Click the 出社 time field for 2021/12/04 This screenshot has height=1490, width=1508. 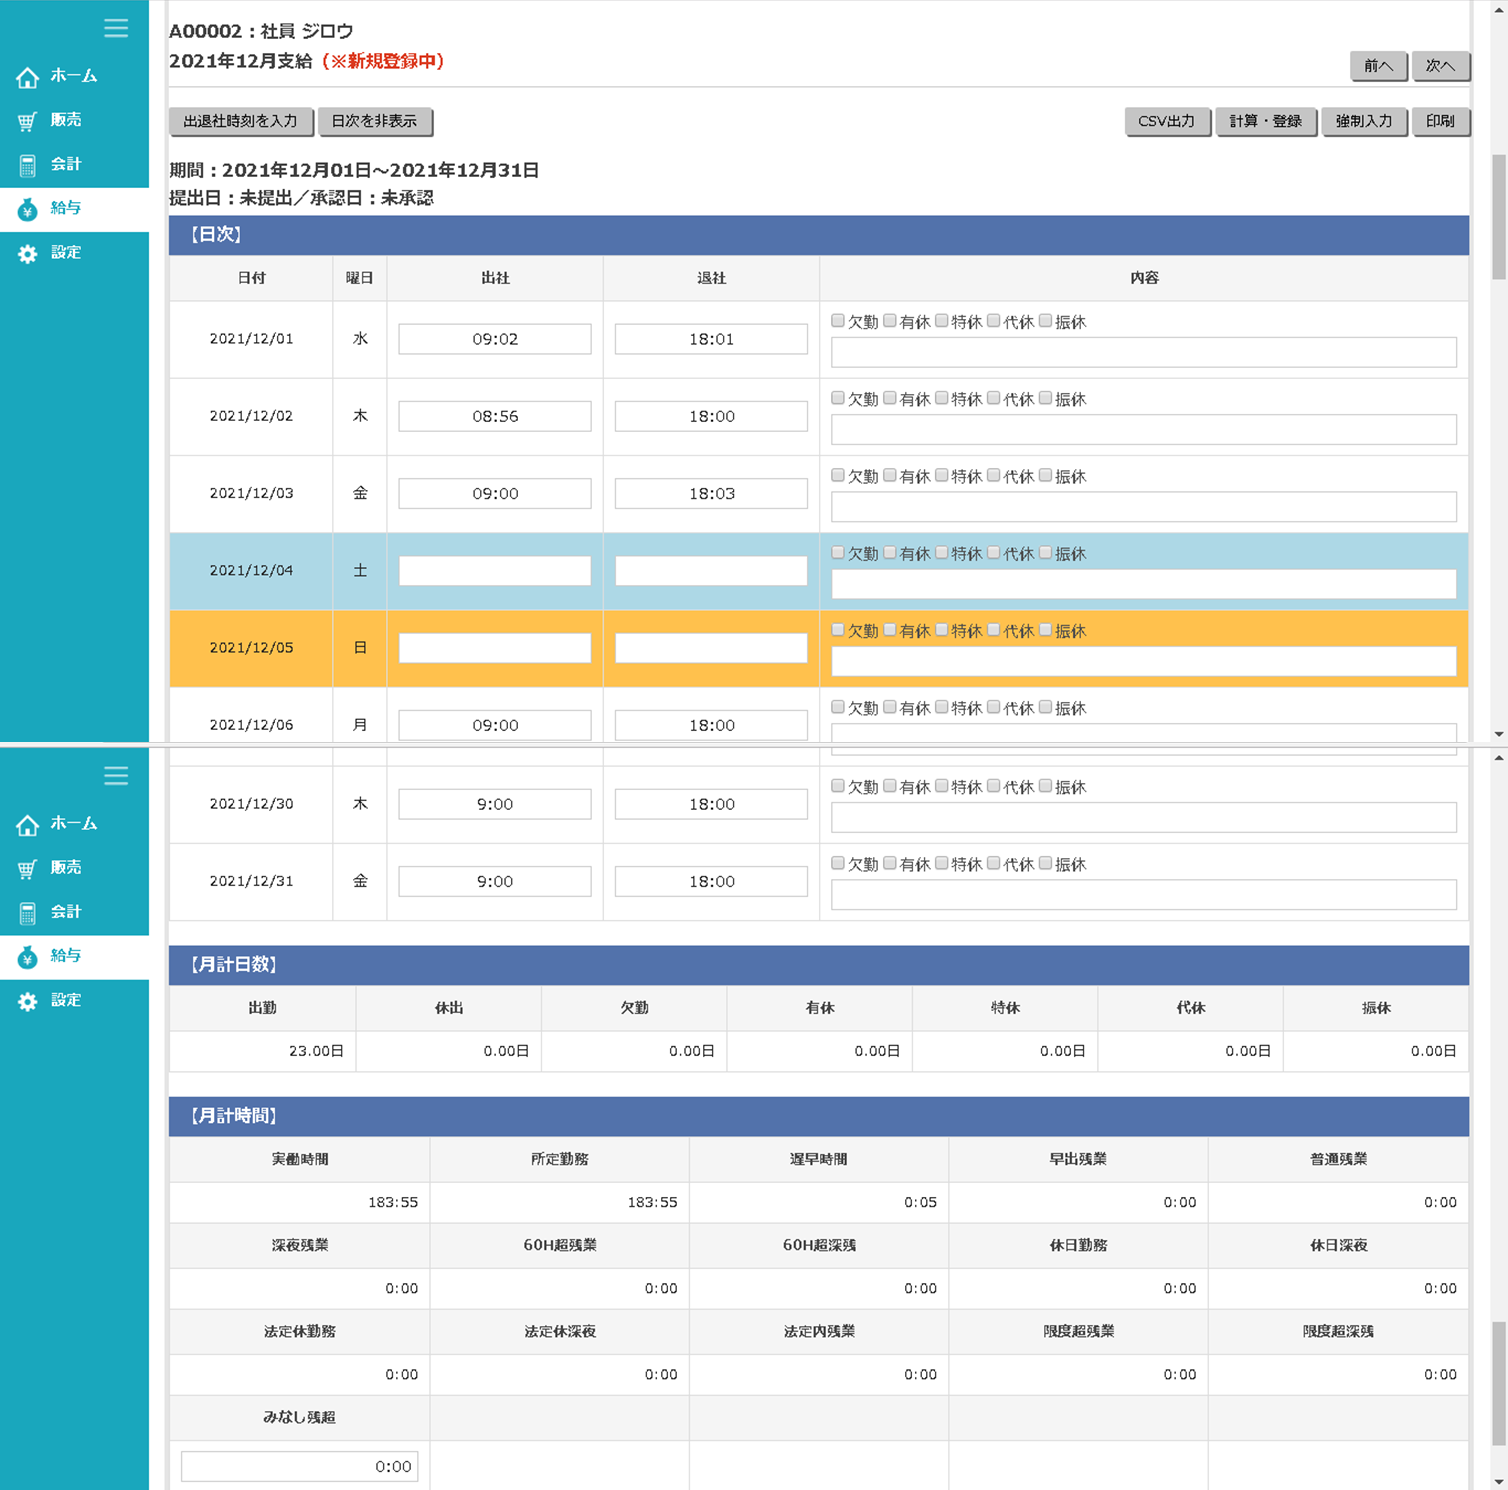495,571
